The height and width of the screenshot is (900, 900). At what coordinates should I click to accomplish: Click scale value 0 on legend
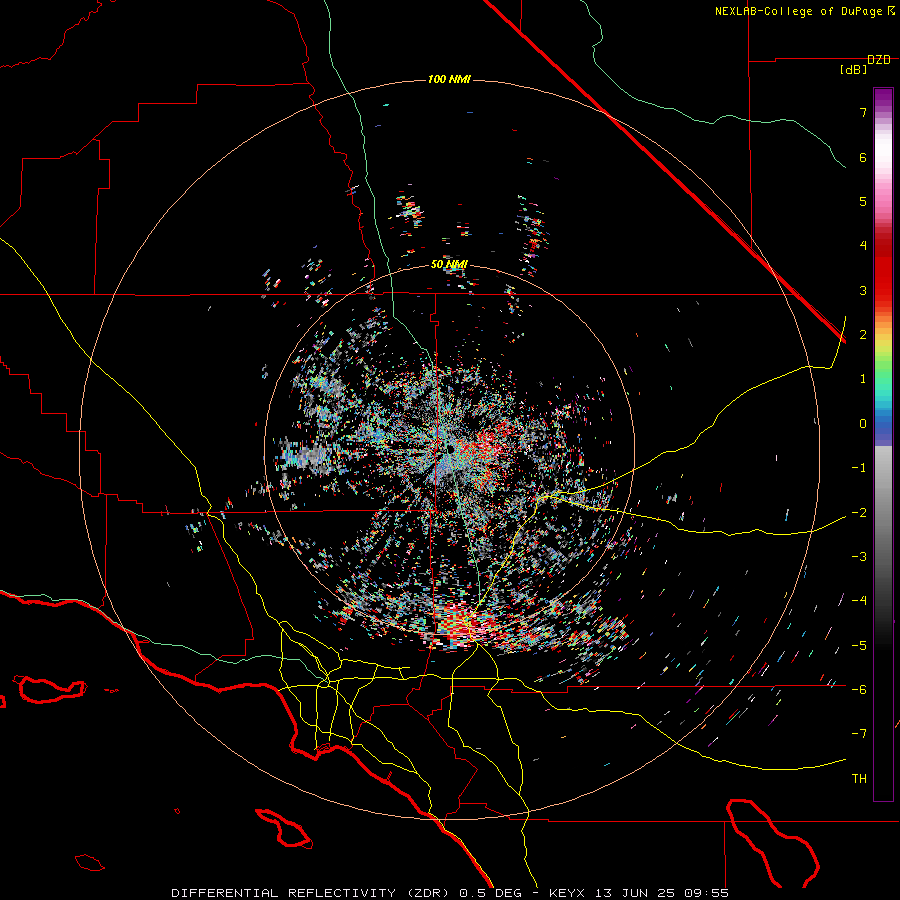tap(863, 424)
